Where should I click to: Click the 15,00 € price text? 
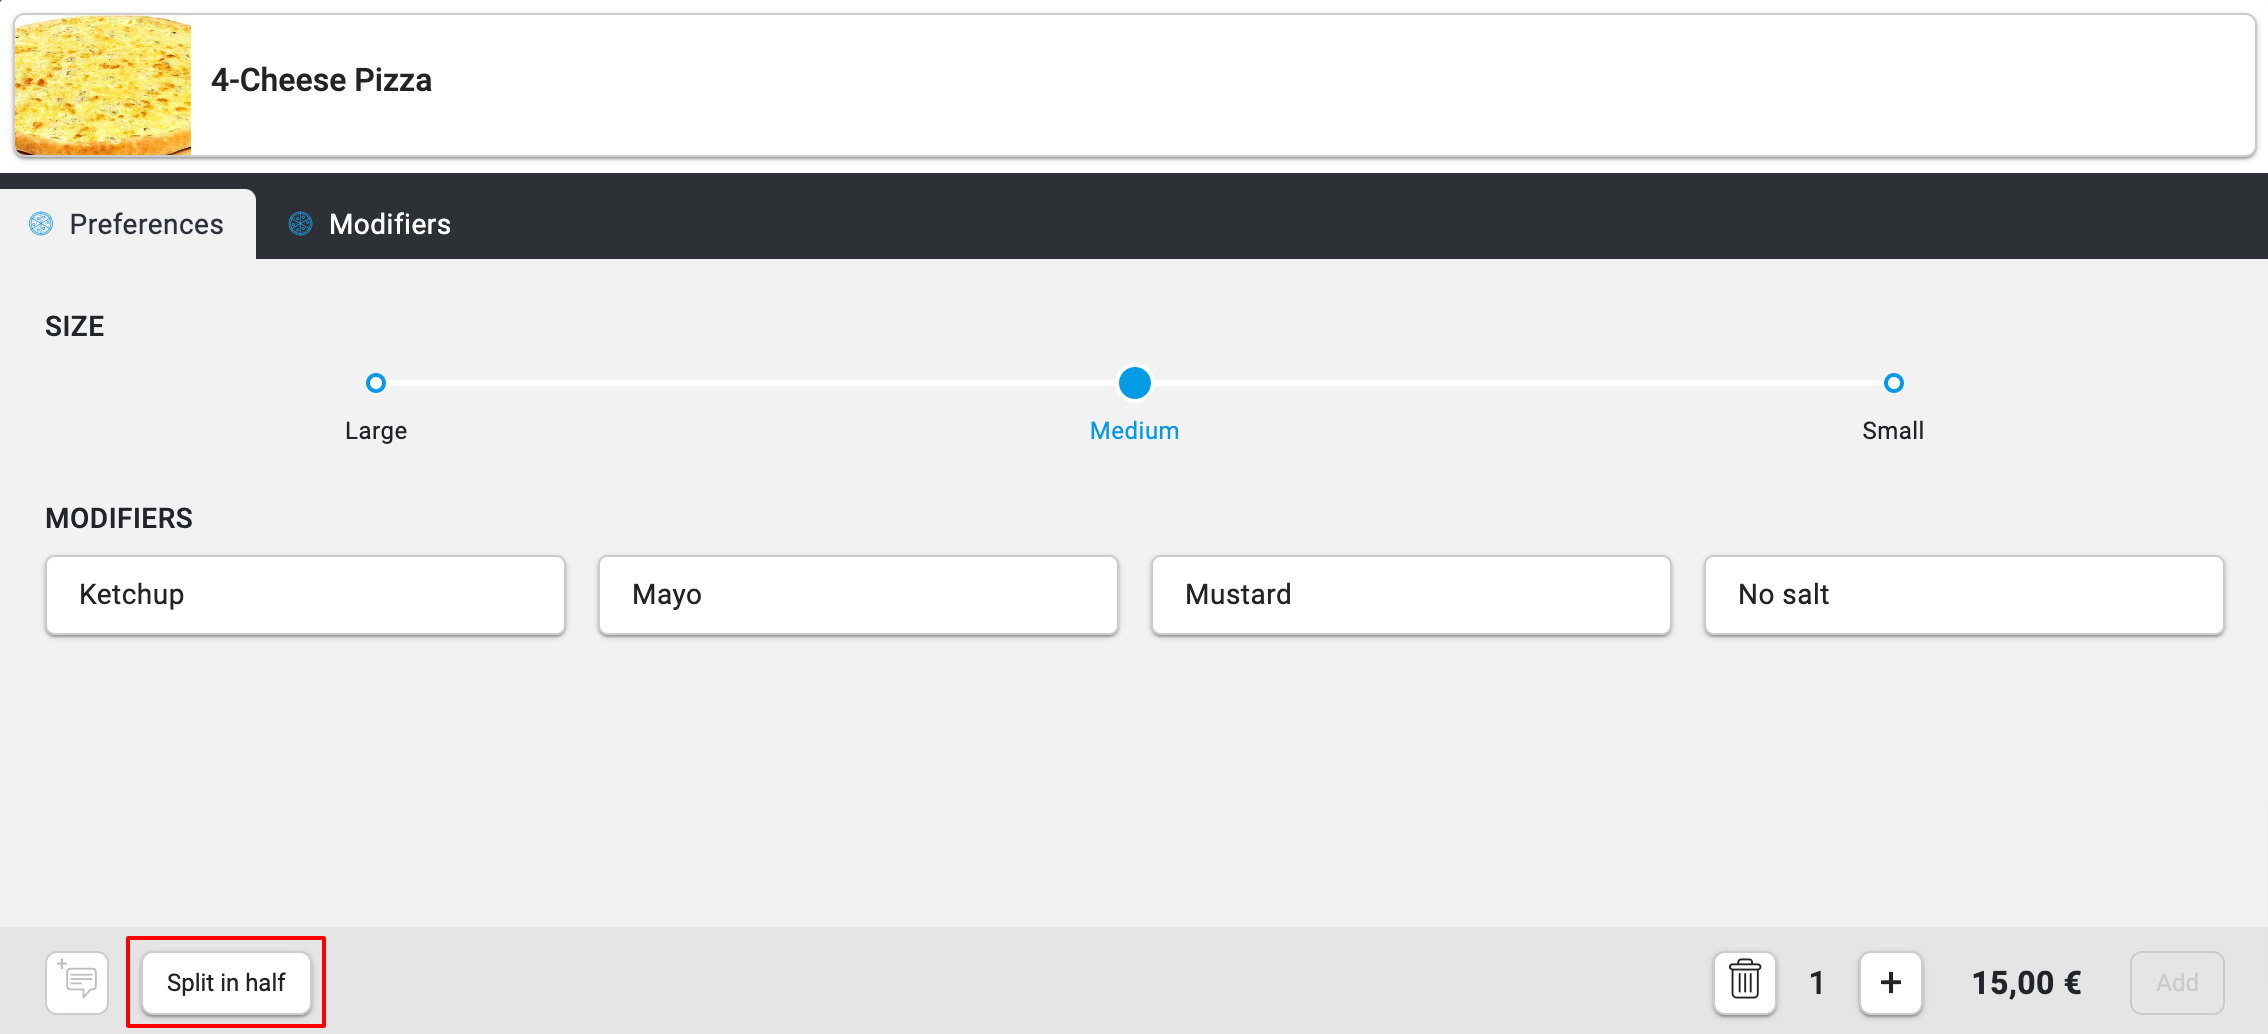(x=2026, y=982)
